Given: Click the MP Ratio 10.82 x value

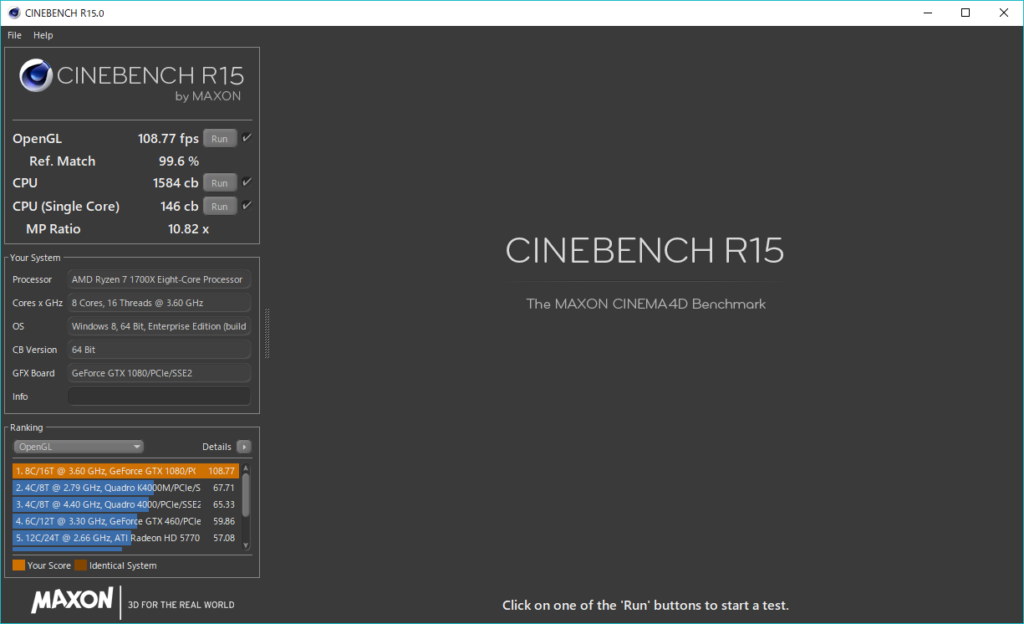Looking at the screenshot, I should coord(188,229).
